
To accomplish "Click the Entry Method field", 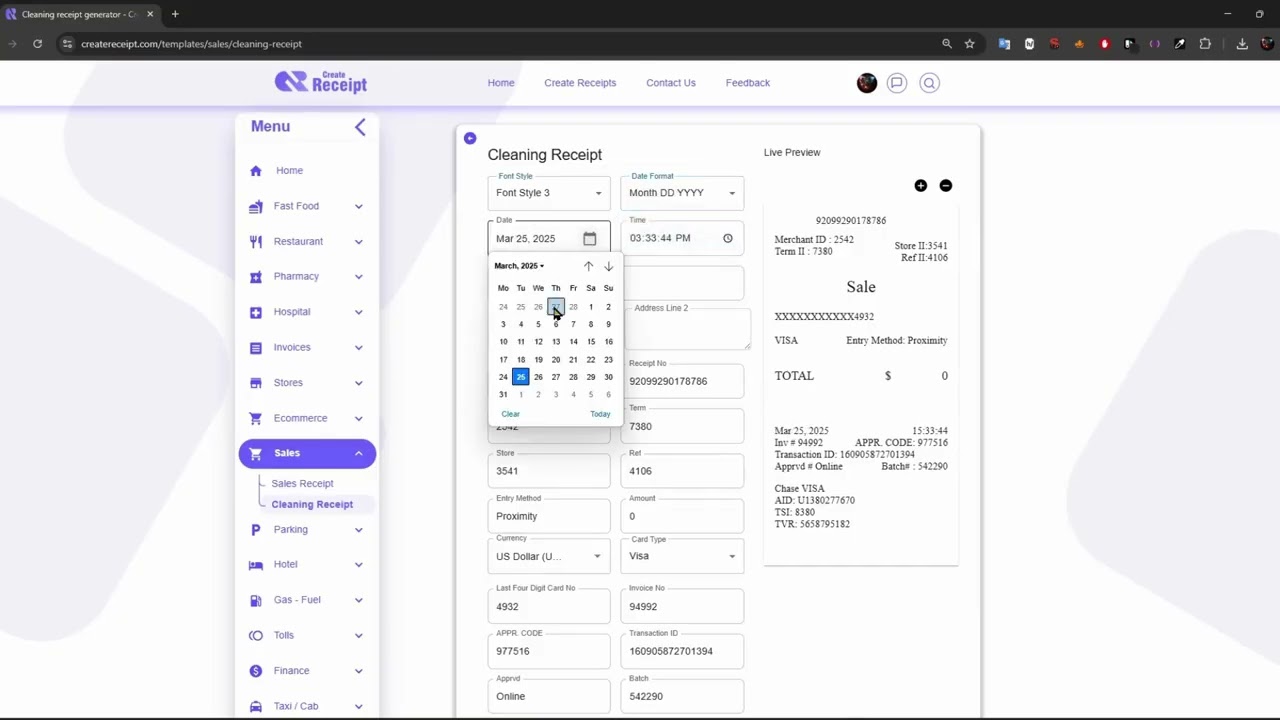I will 549,516.
